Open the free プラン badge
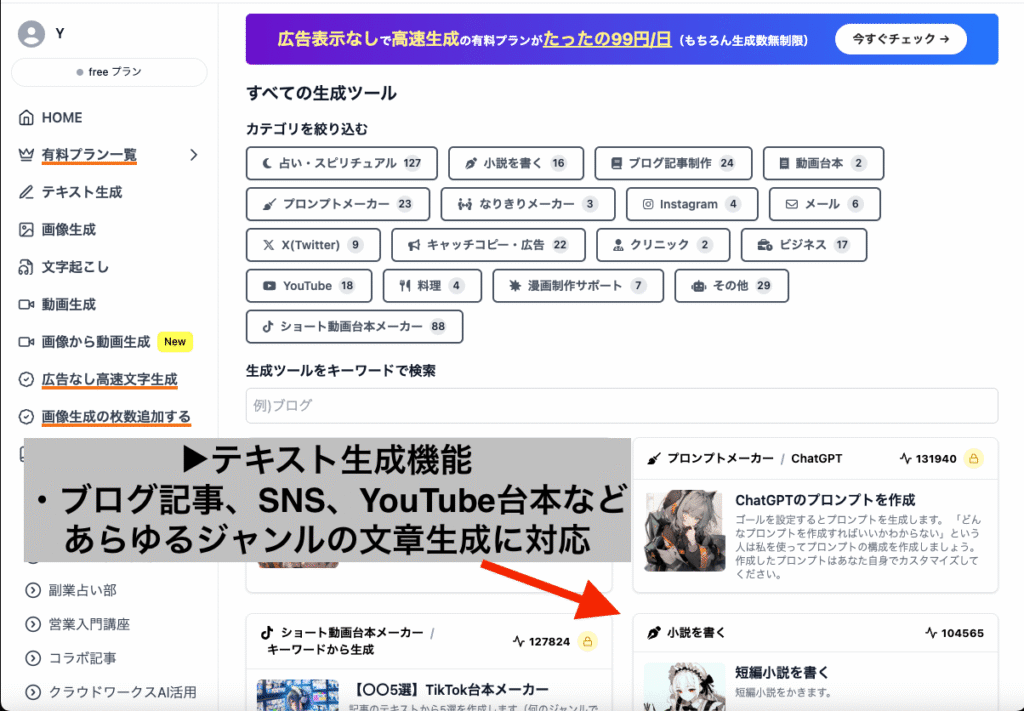 pos(109,72)
